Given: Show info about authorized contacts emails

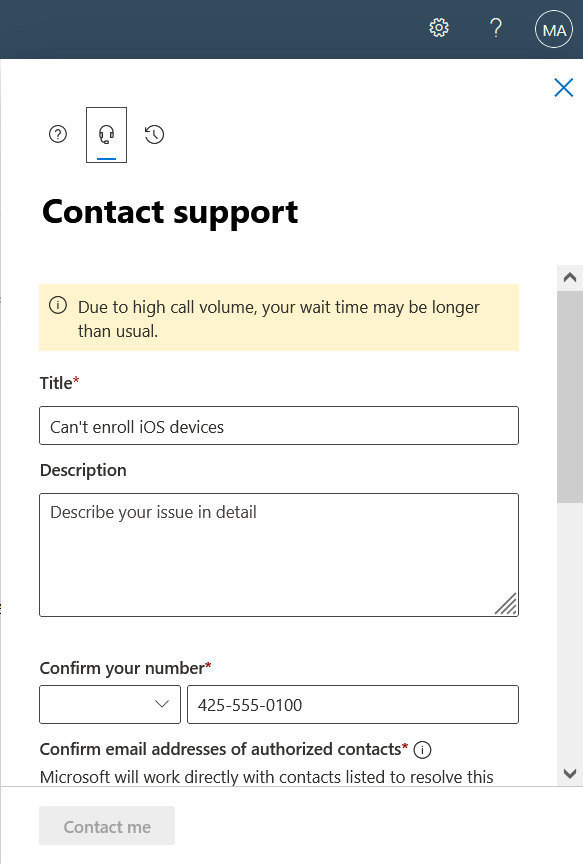Looking at the screenshot, I should 422,750.
